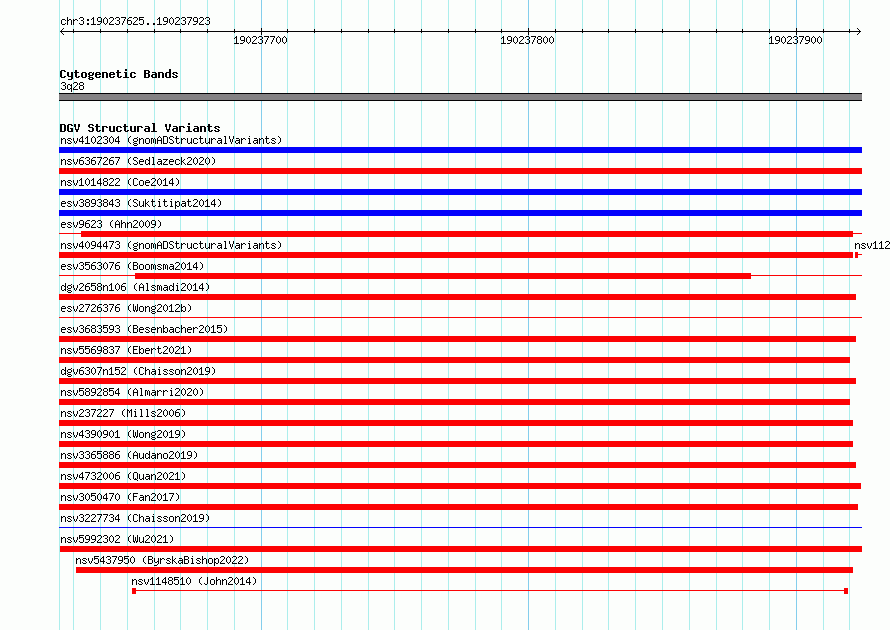Click dgv2658n106 (Alsmadi2014) label
This screenshot has height=630, width=890.
(135, 287)
